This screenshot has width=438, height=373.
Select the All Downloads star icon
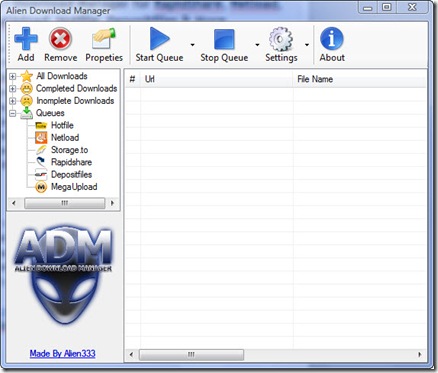coord(26,76)
